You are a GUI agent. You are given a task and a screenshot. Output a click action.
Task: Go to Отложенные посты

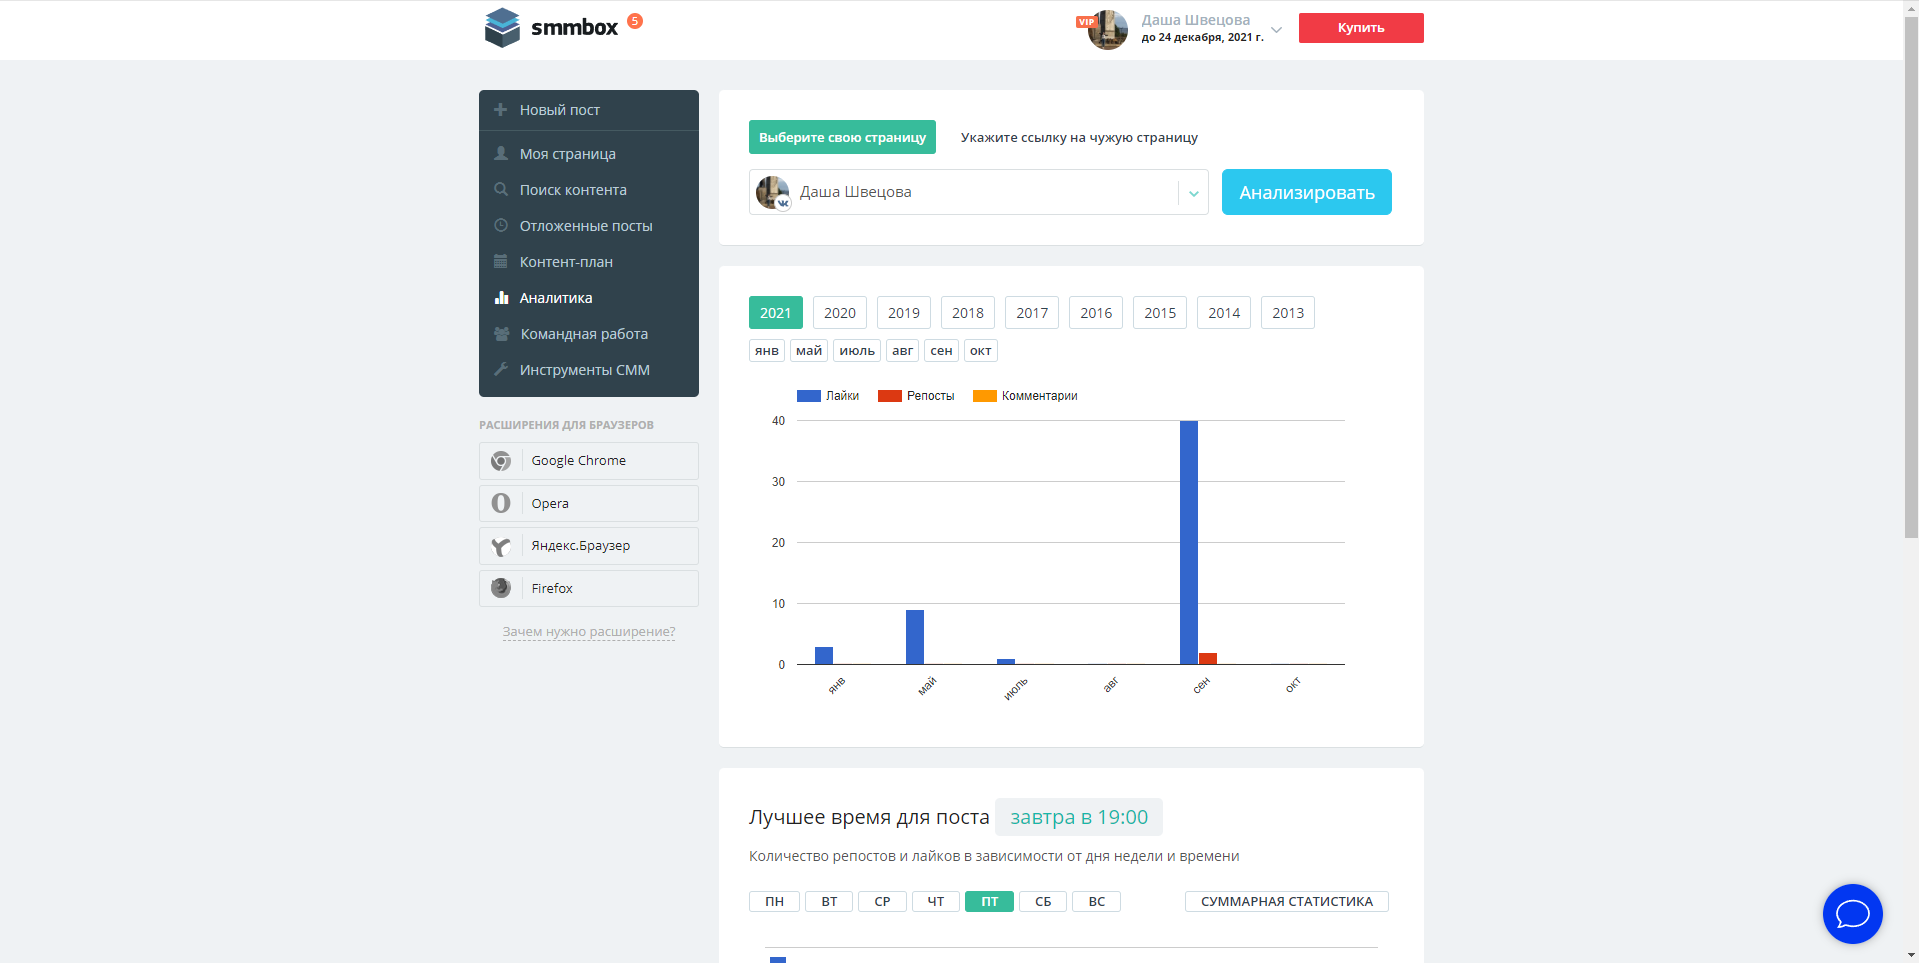[586, 226]
